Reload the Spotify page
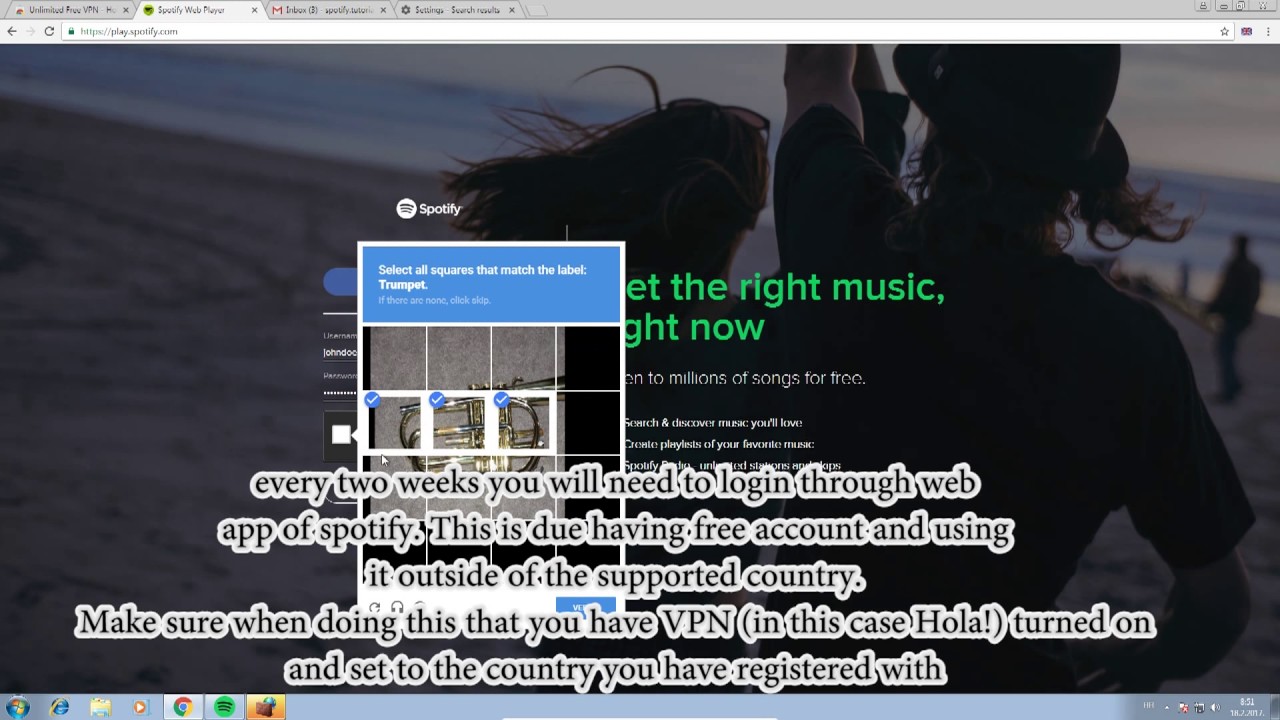Viewport: 1280px width, 720px height. coord(49,31)
